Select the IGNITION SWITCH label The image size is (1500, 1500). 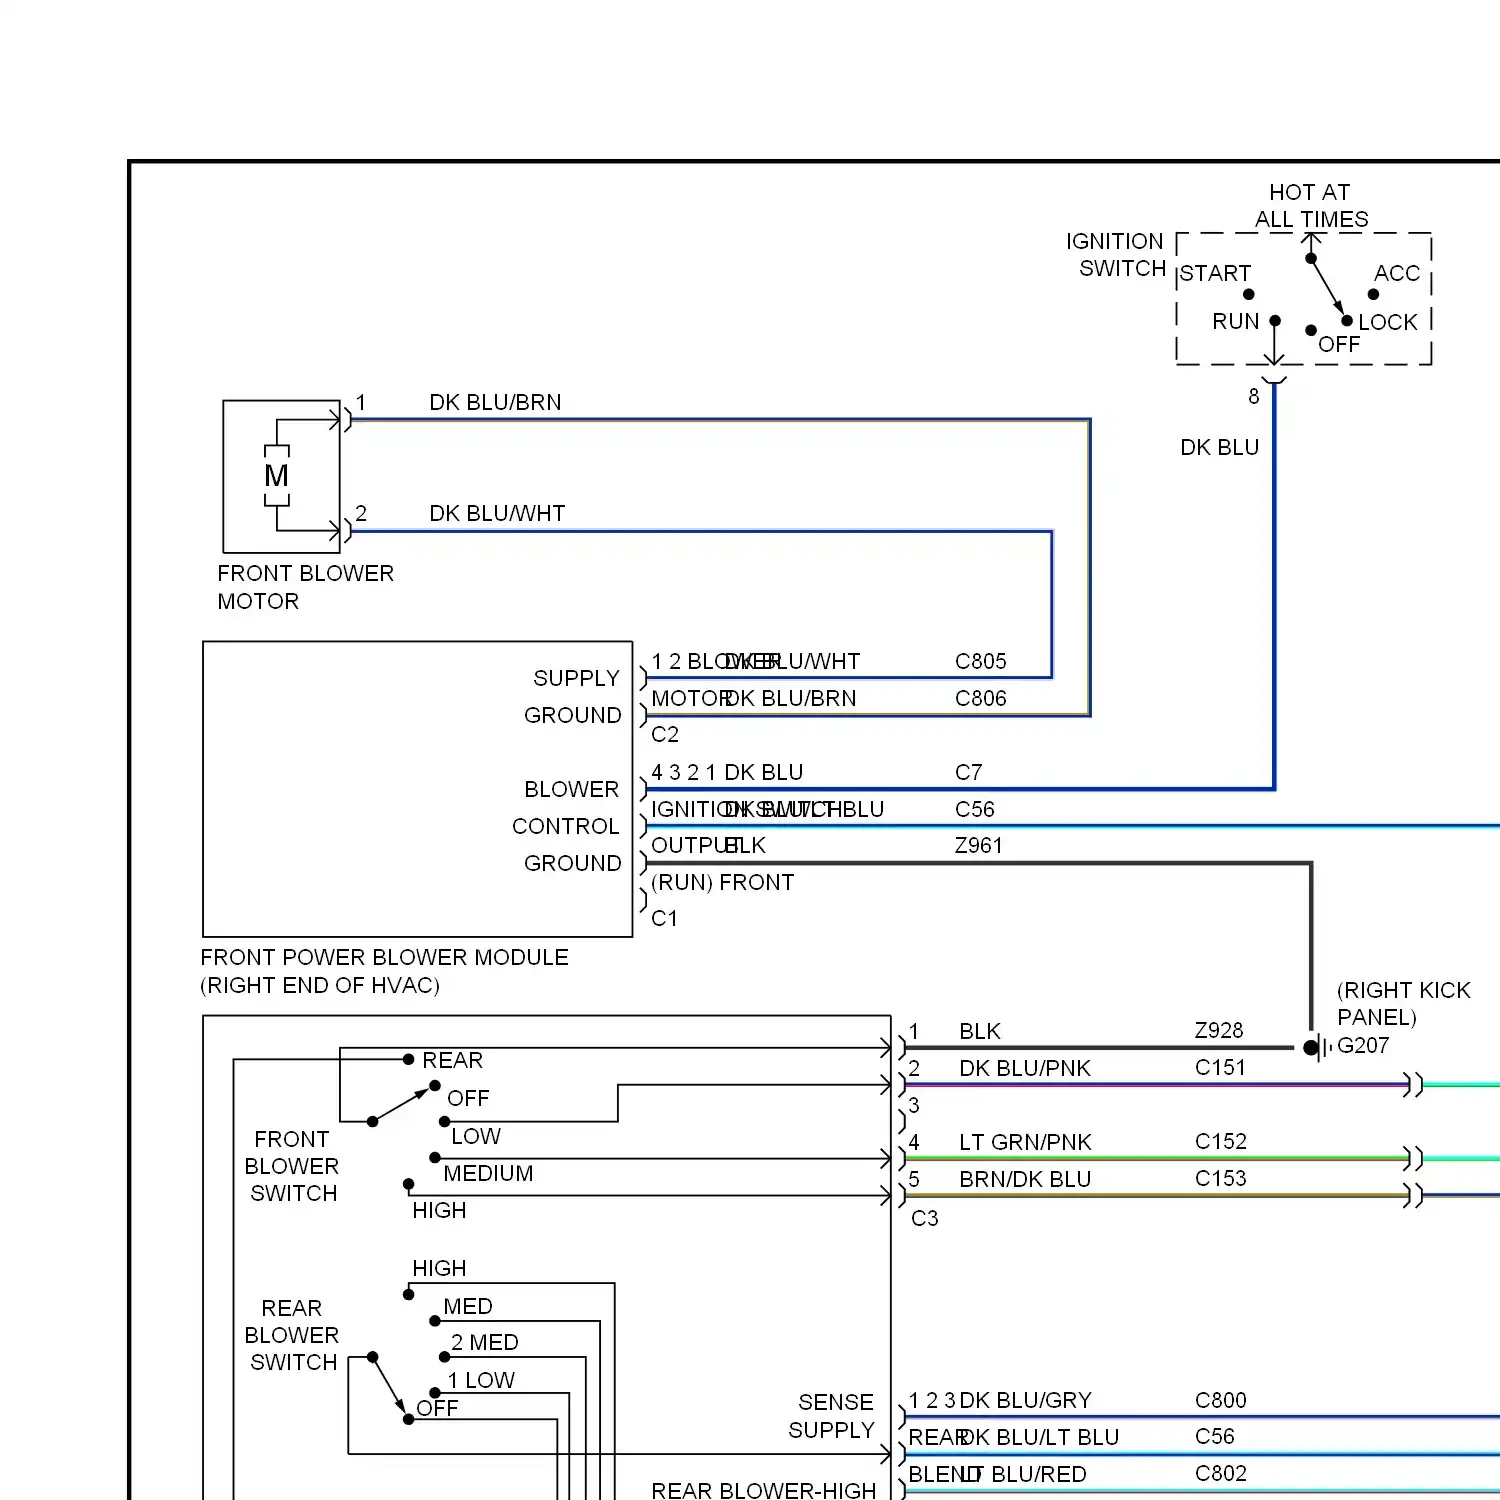pyautogui.click(x=1116, y=255)
